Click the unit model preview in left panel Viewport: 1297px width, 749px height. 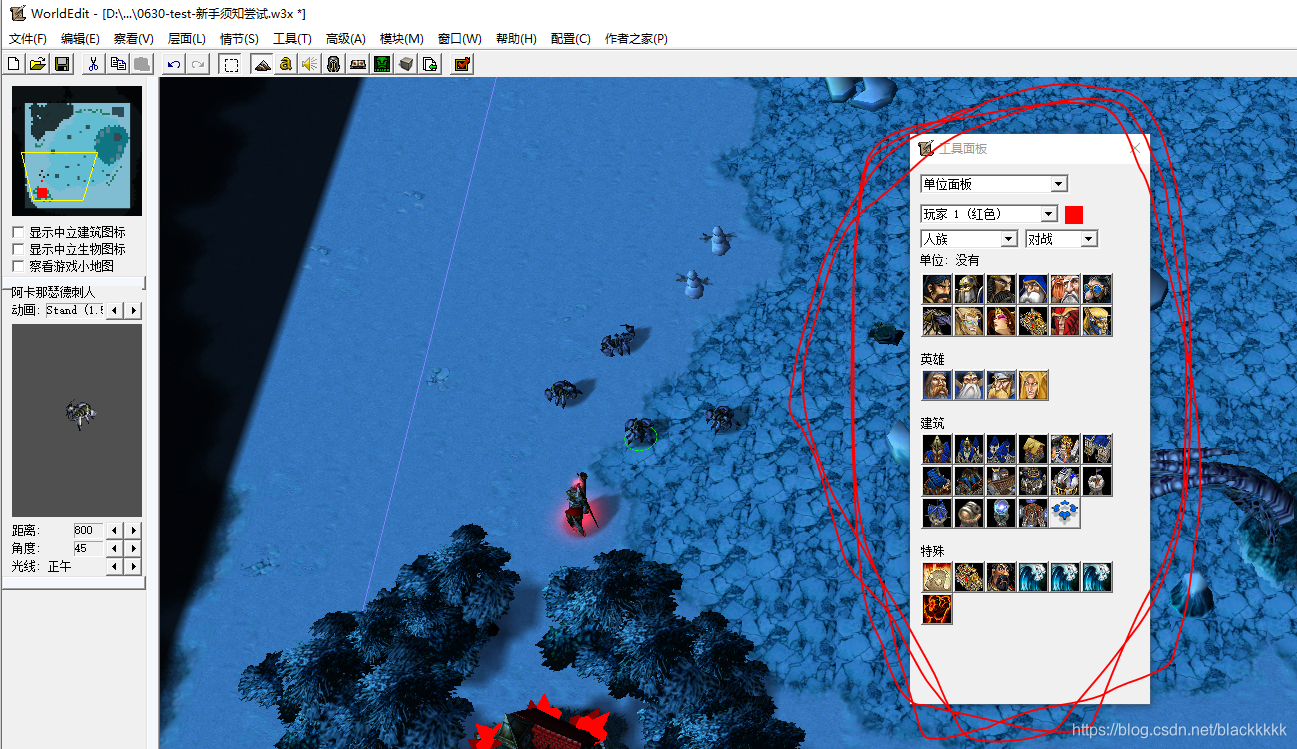pyautogui.click(x=77, y=420)
